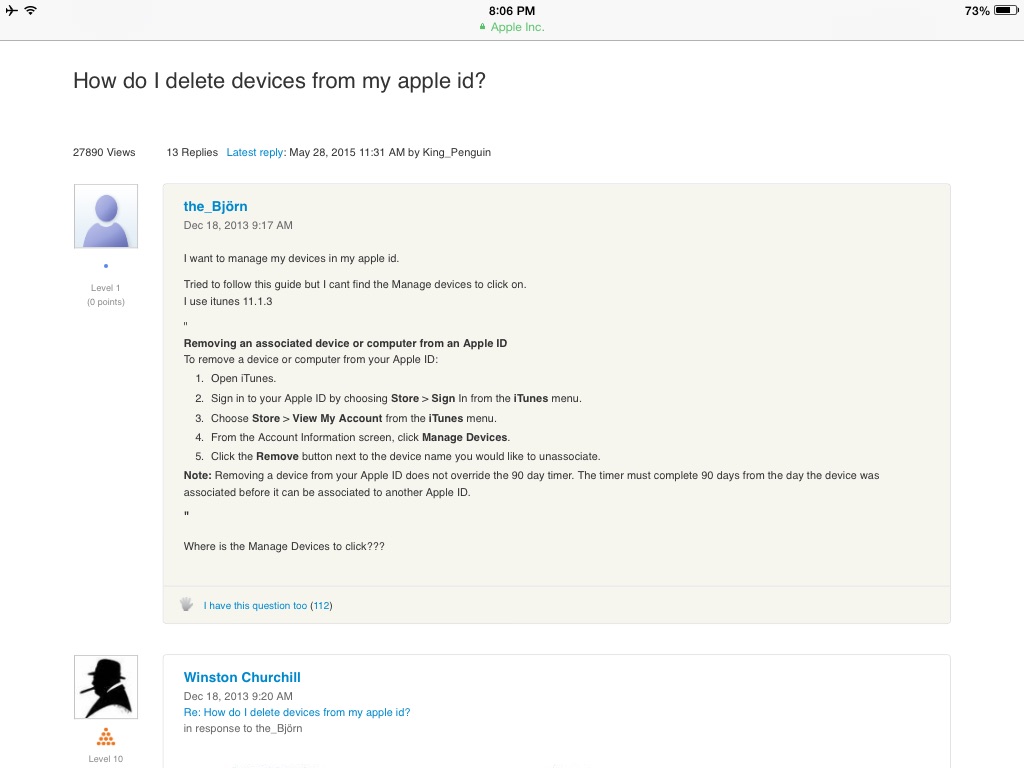Click the thread title heading

(x=279, y=81)
